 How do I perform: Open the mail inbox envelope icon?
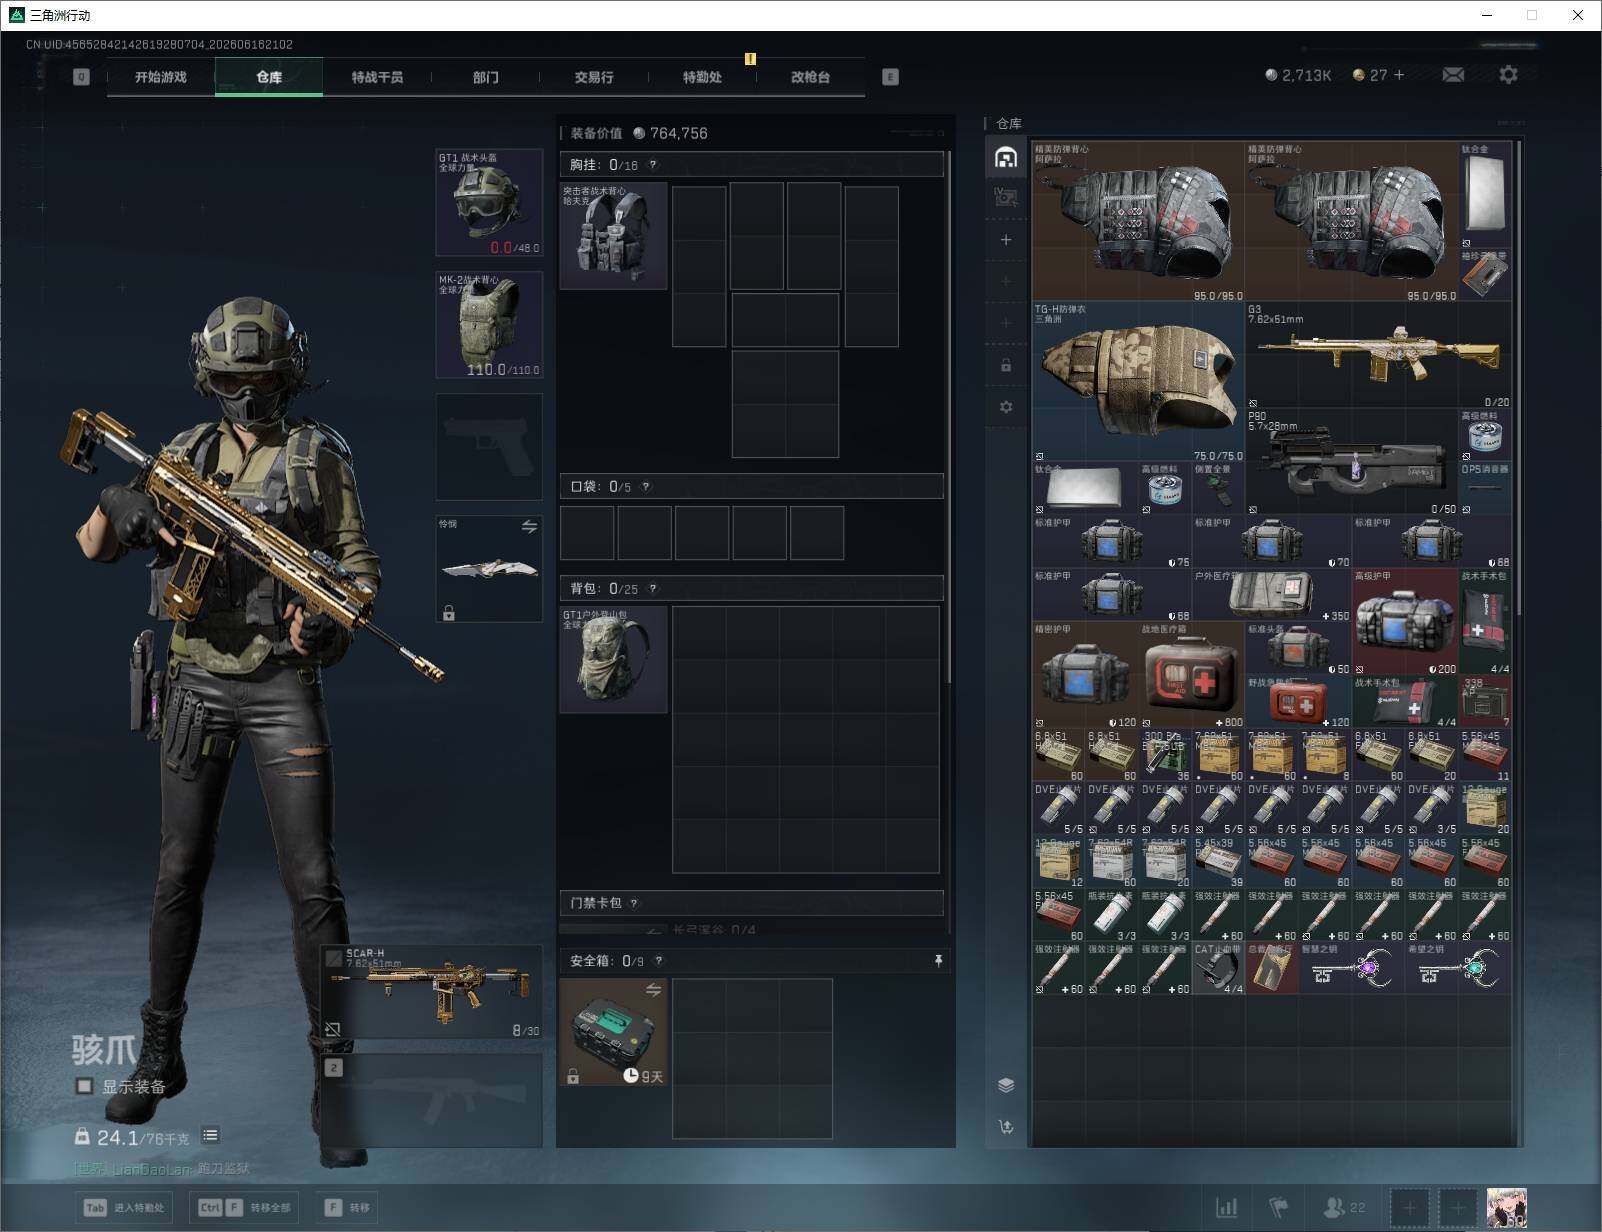tap(1453, 75)
